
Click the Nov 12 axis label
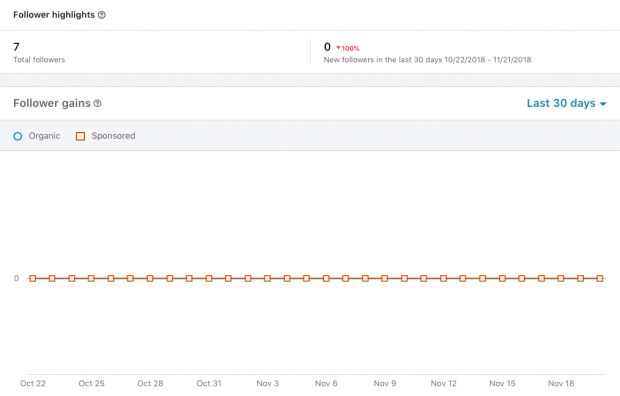tap(444, 383)
